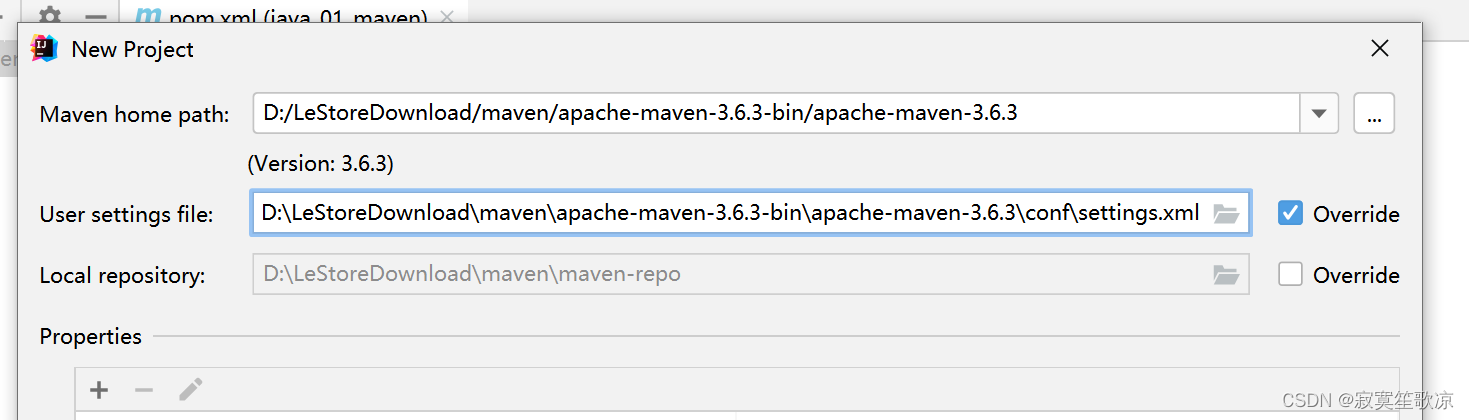Open the gear settings icon in tool window

pyautogui.click(x=49, y=17)
